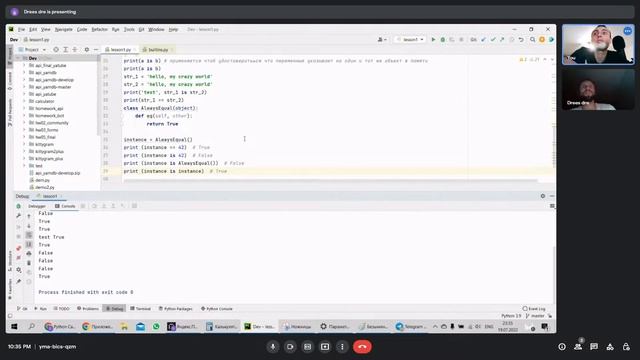Click the Rollback undo-arrow icon in toolbar

tap(521, 40)
